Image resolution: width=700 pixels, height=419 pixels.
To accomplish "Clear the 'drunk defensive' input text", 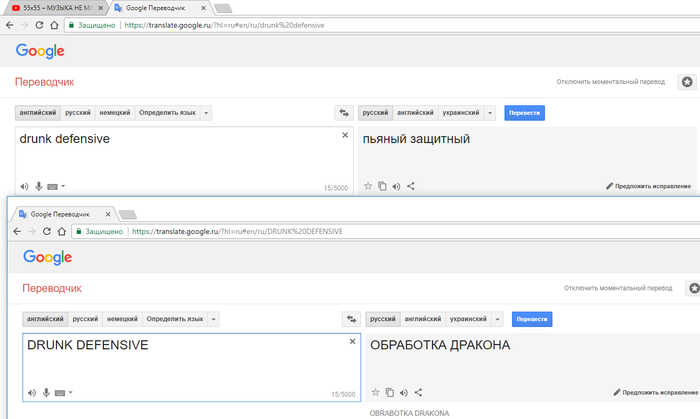I will [345, 135].
